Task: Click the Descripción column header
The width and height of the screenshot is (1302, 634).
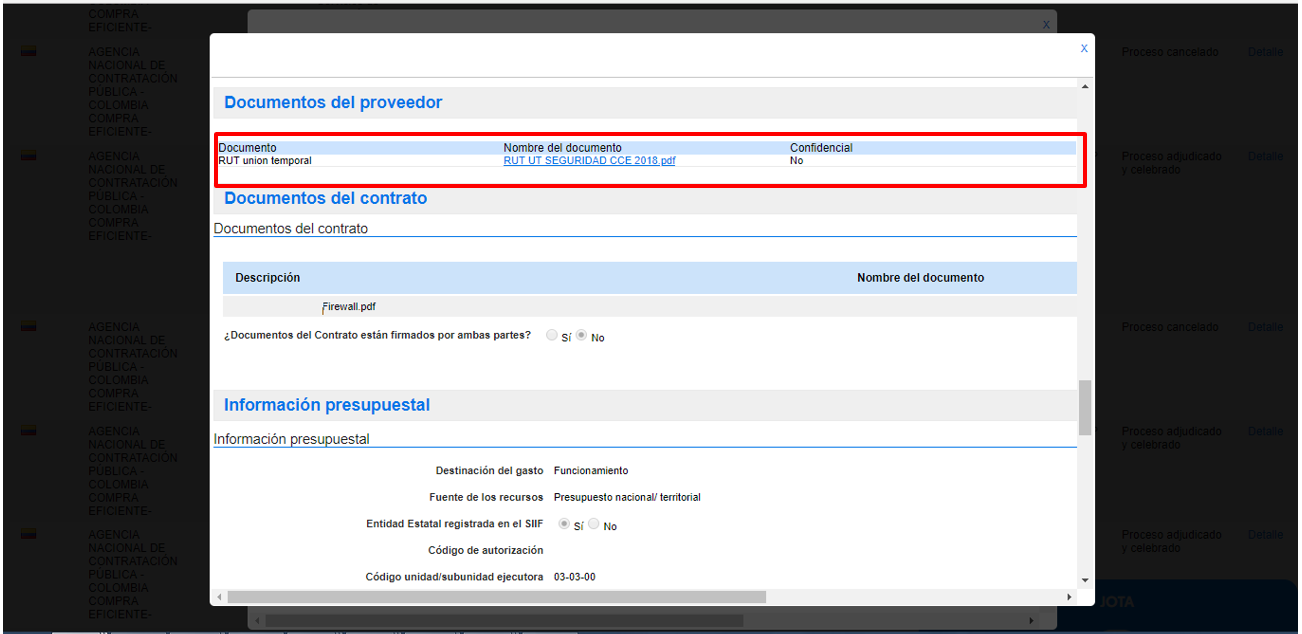Action: (267, 278)
